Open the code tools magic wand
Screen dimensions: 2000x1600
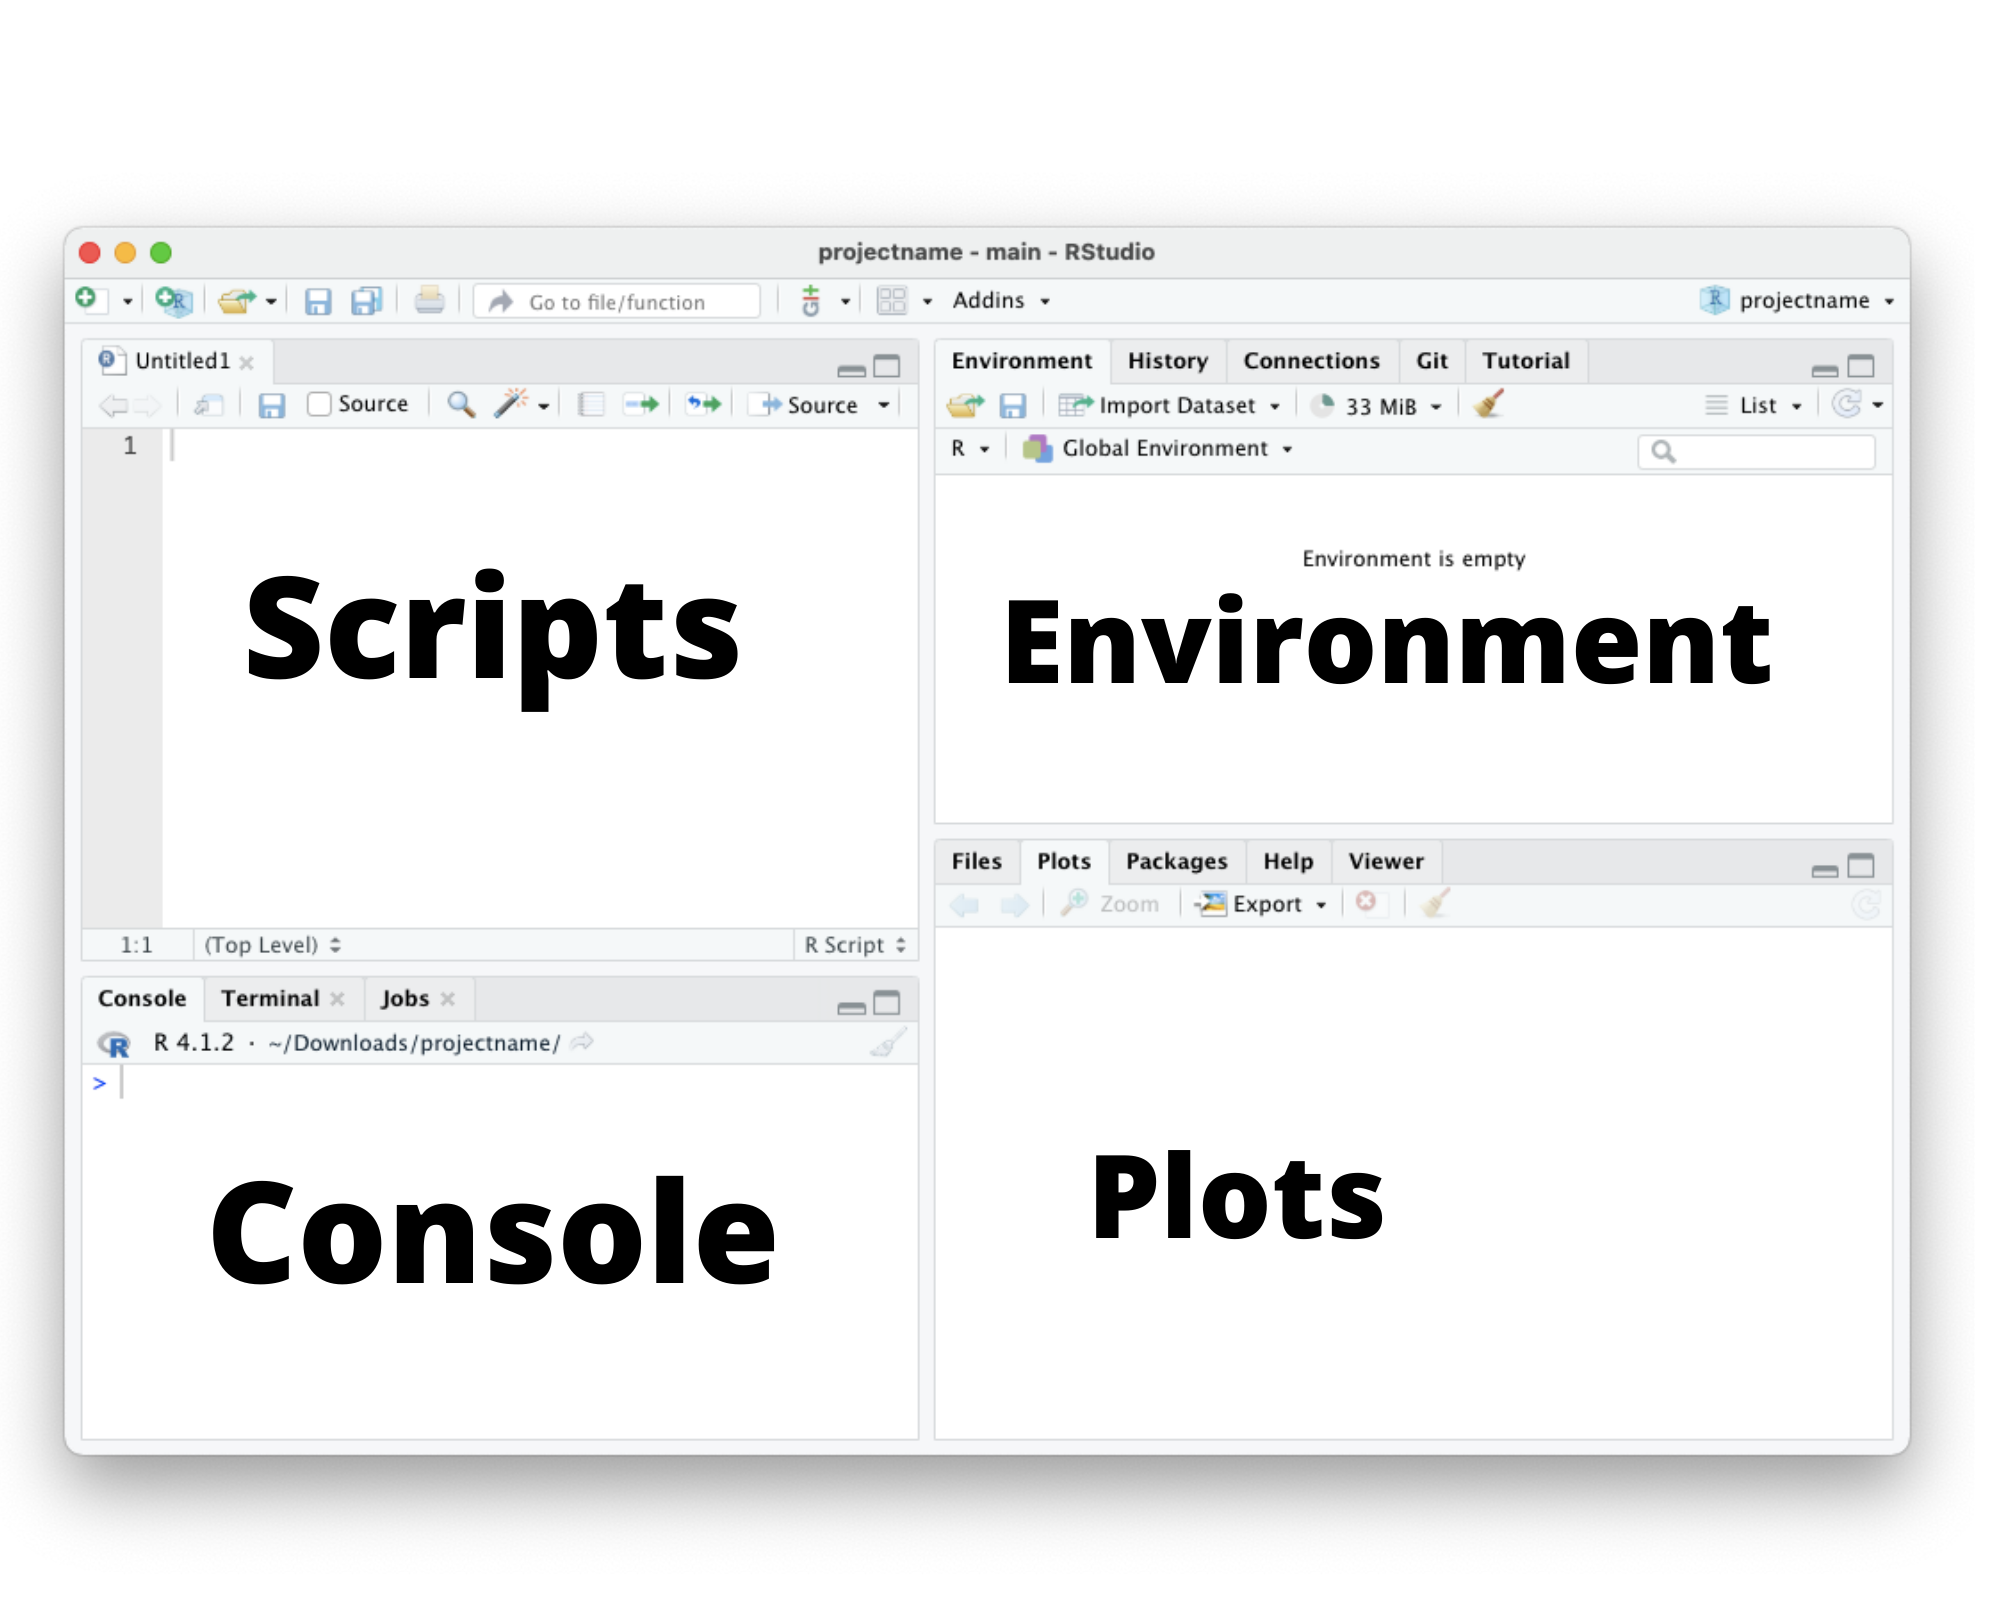[x=510, y=404]
